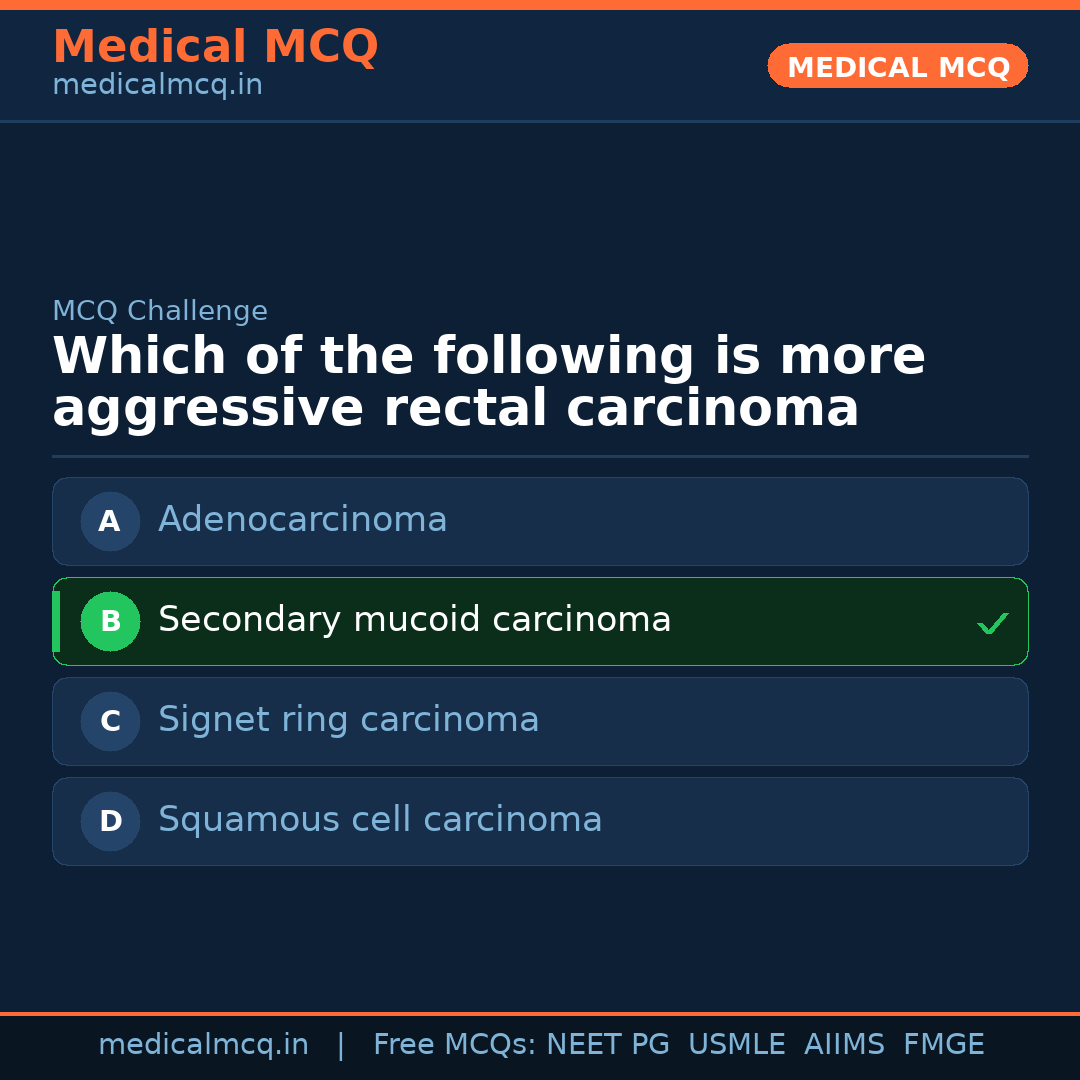Open the orange MEDICAL MCQ badge
The width and height of the screenshot is (1080, 1080).
(897, 66)
